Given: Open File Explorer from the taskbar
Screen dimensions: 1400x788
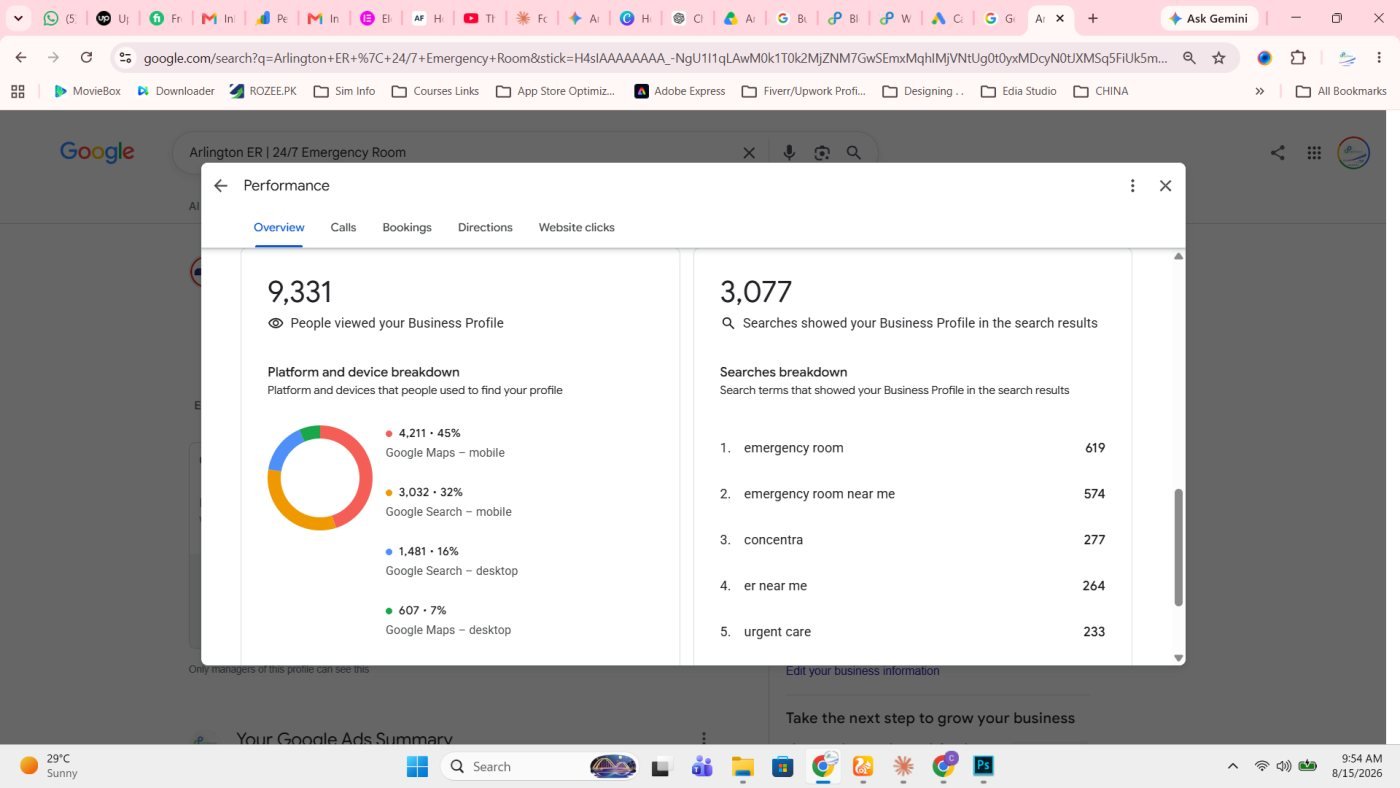Looking at the screenshot, I should click(742, 766).
